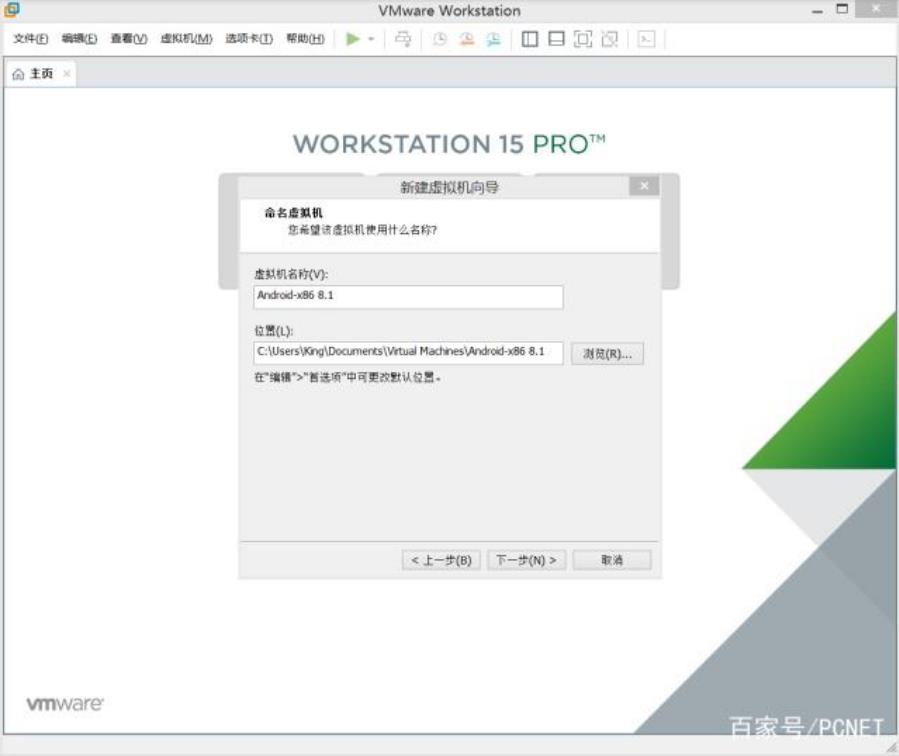The width and height of the screenshot is (899, 756).
Task: Select the 主页 tab
Action: point(41,74)
